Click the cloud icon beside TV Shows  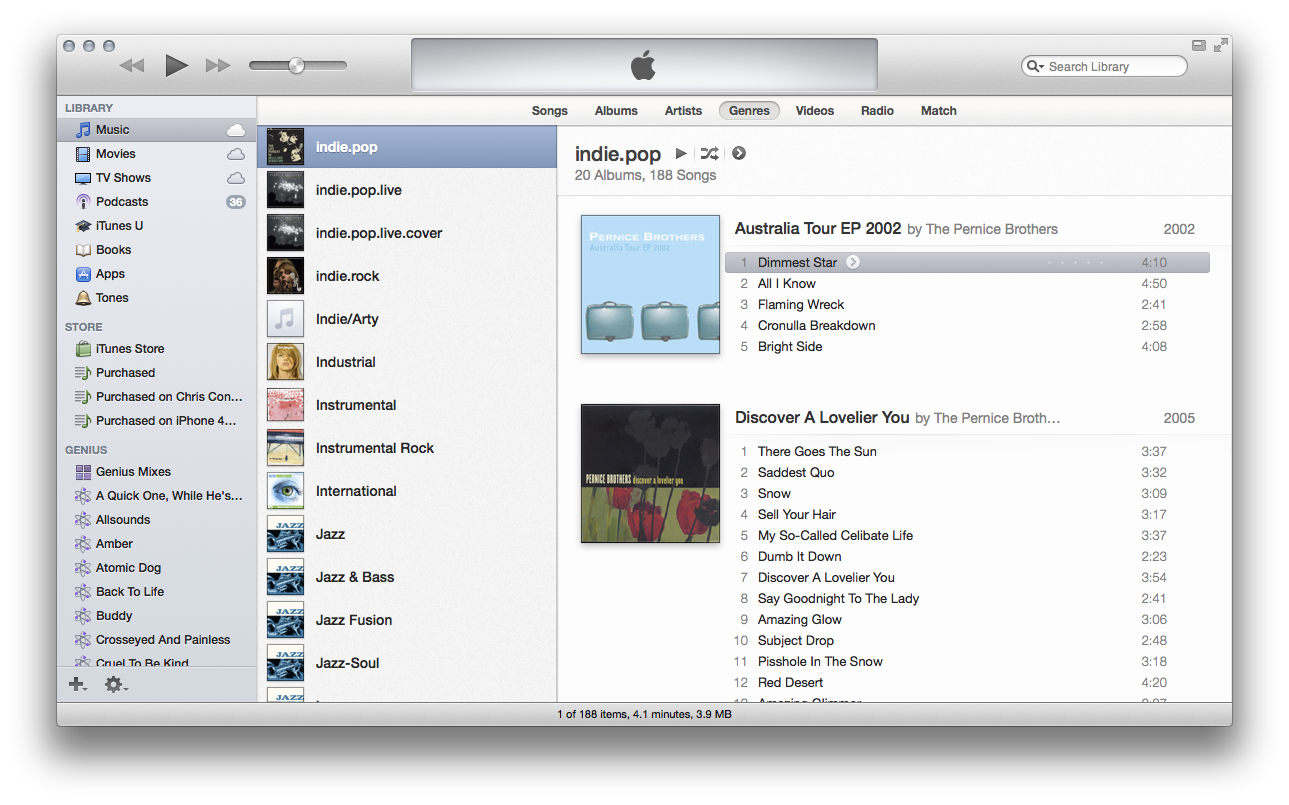pyautogui.click(x=236, y=178)
